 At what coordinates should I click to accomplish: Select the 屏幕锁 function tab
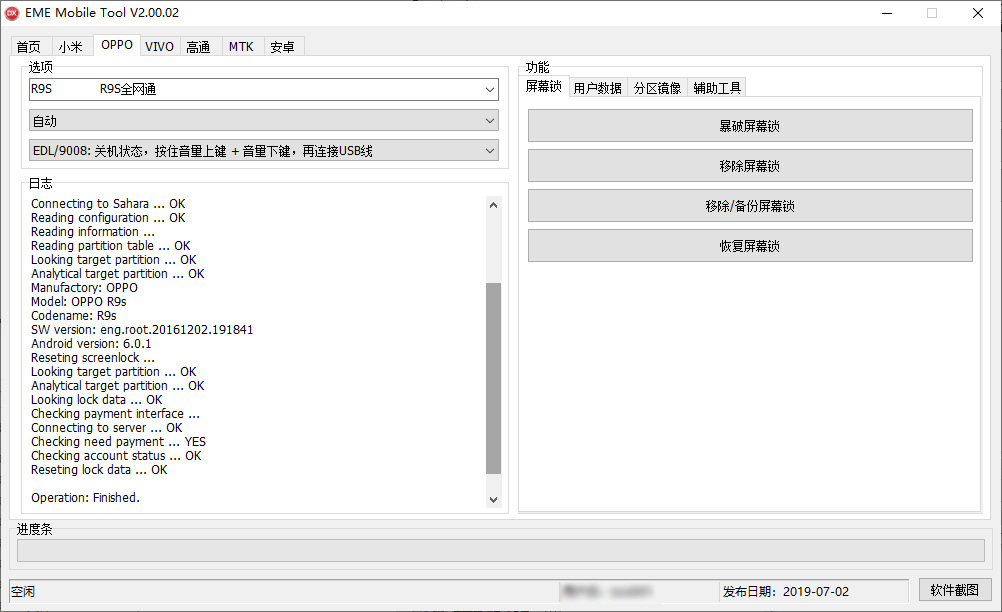(544, 86)
